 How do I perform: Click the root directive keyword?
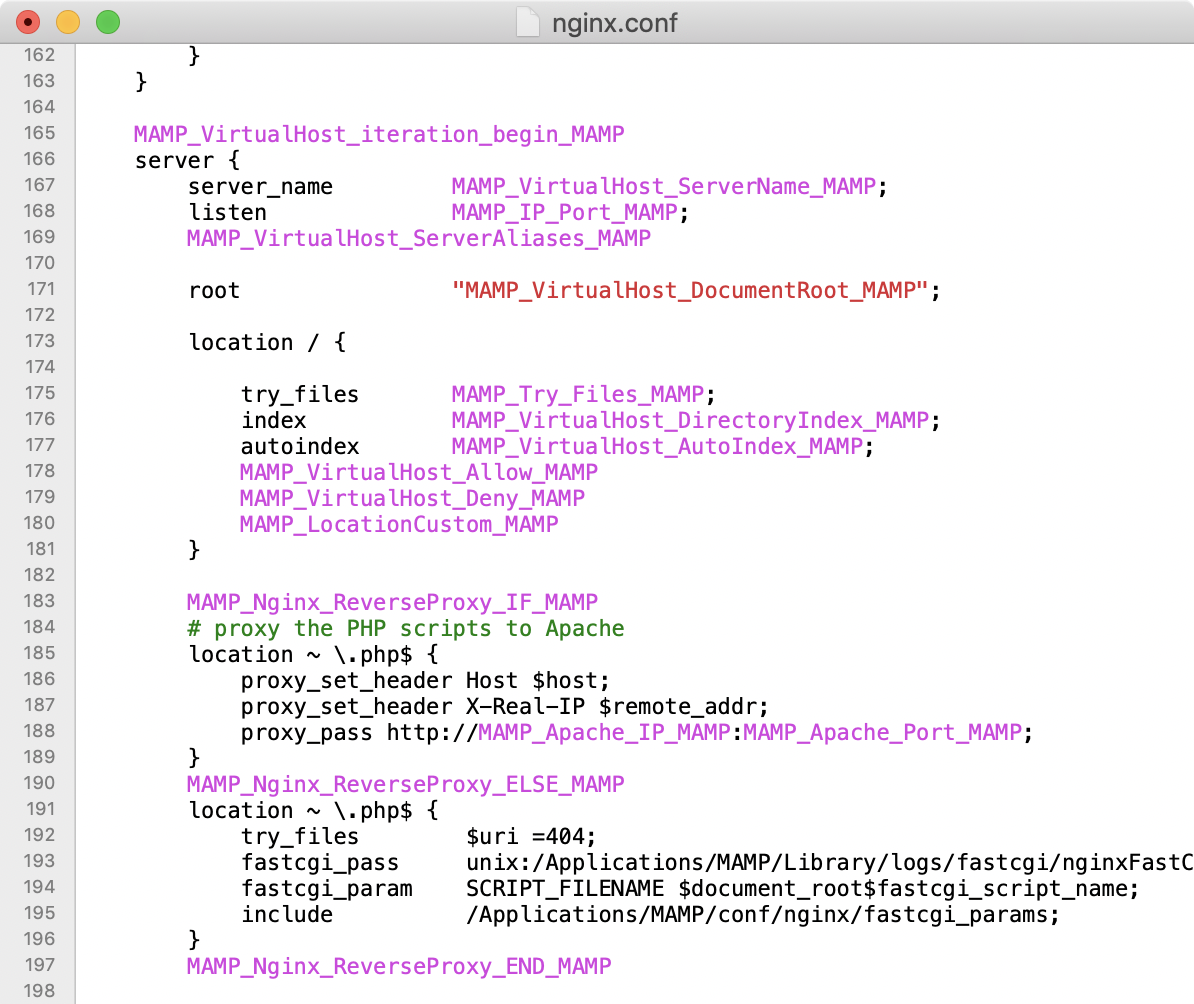pos(214,290)
